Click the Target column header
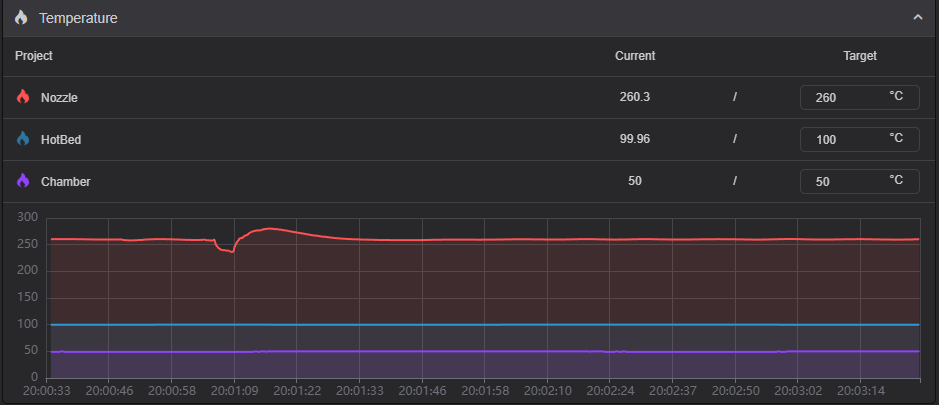The height and width of the screenshot is (405, 939). 860,56
